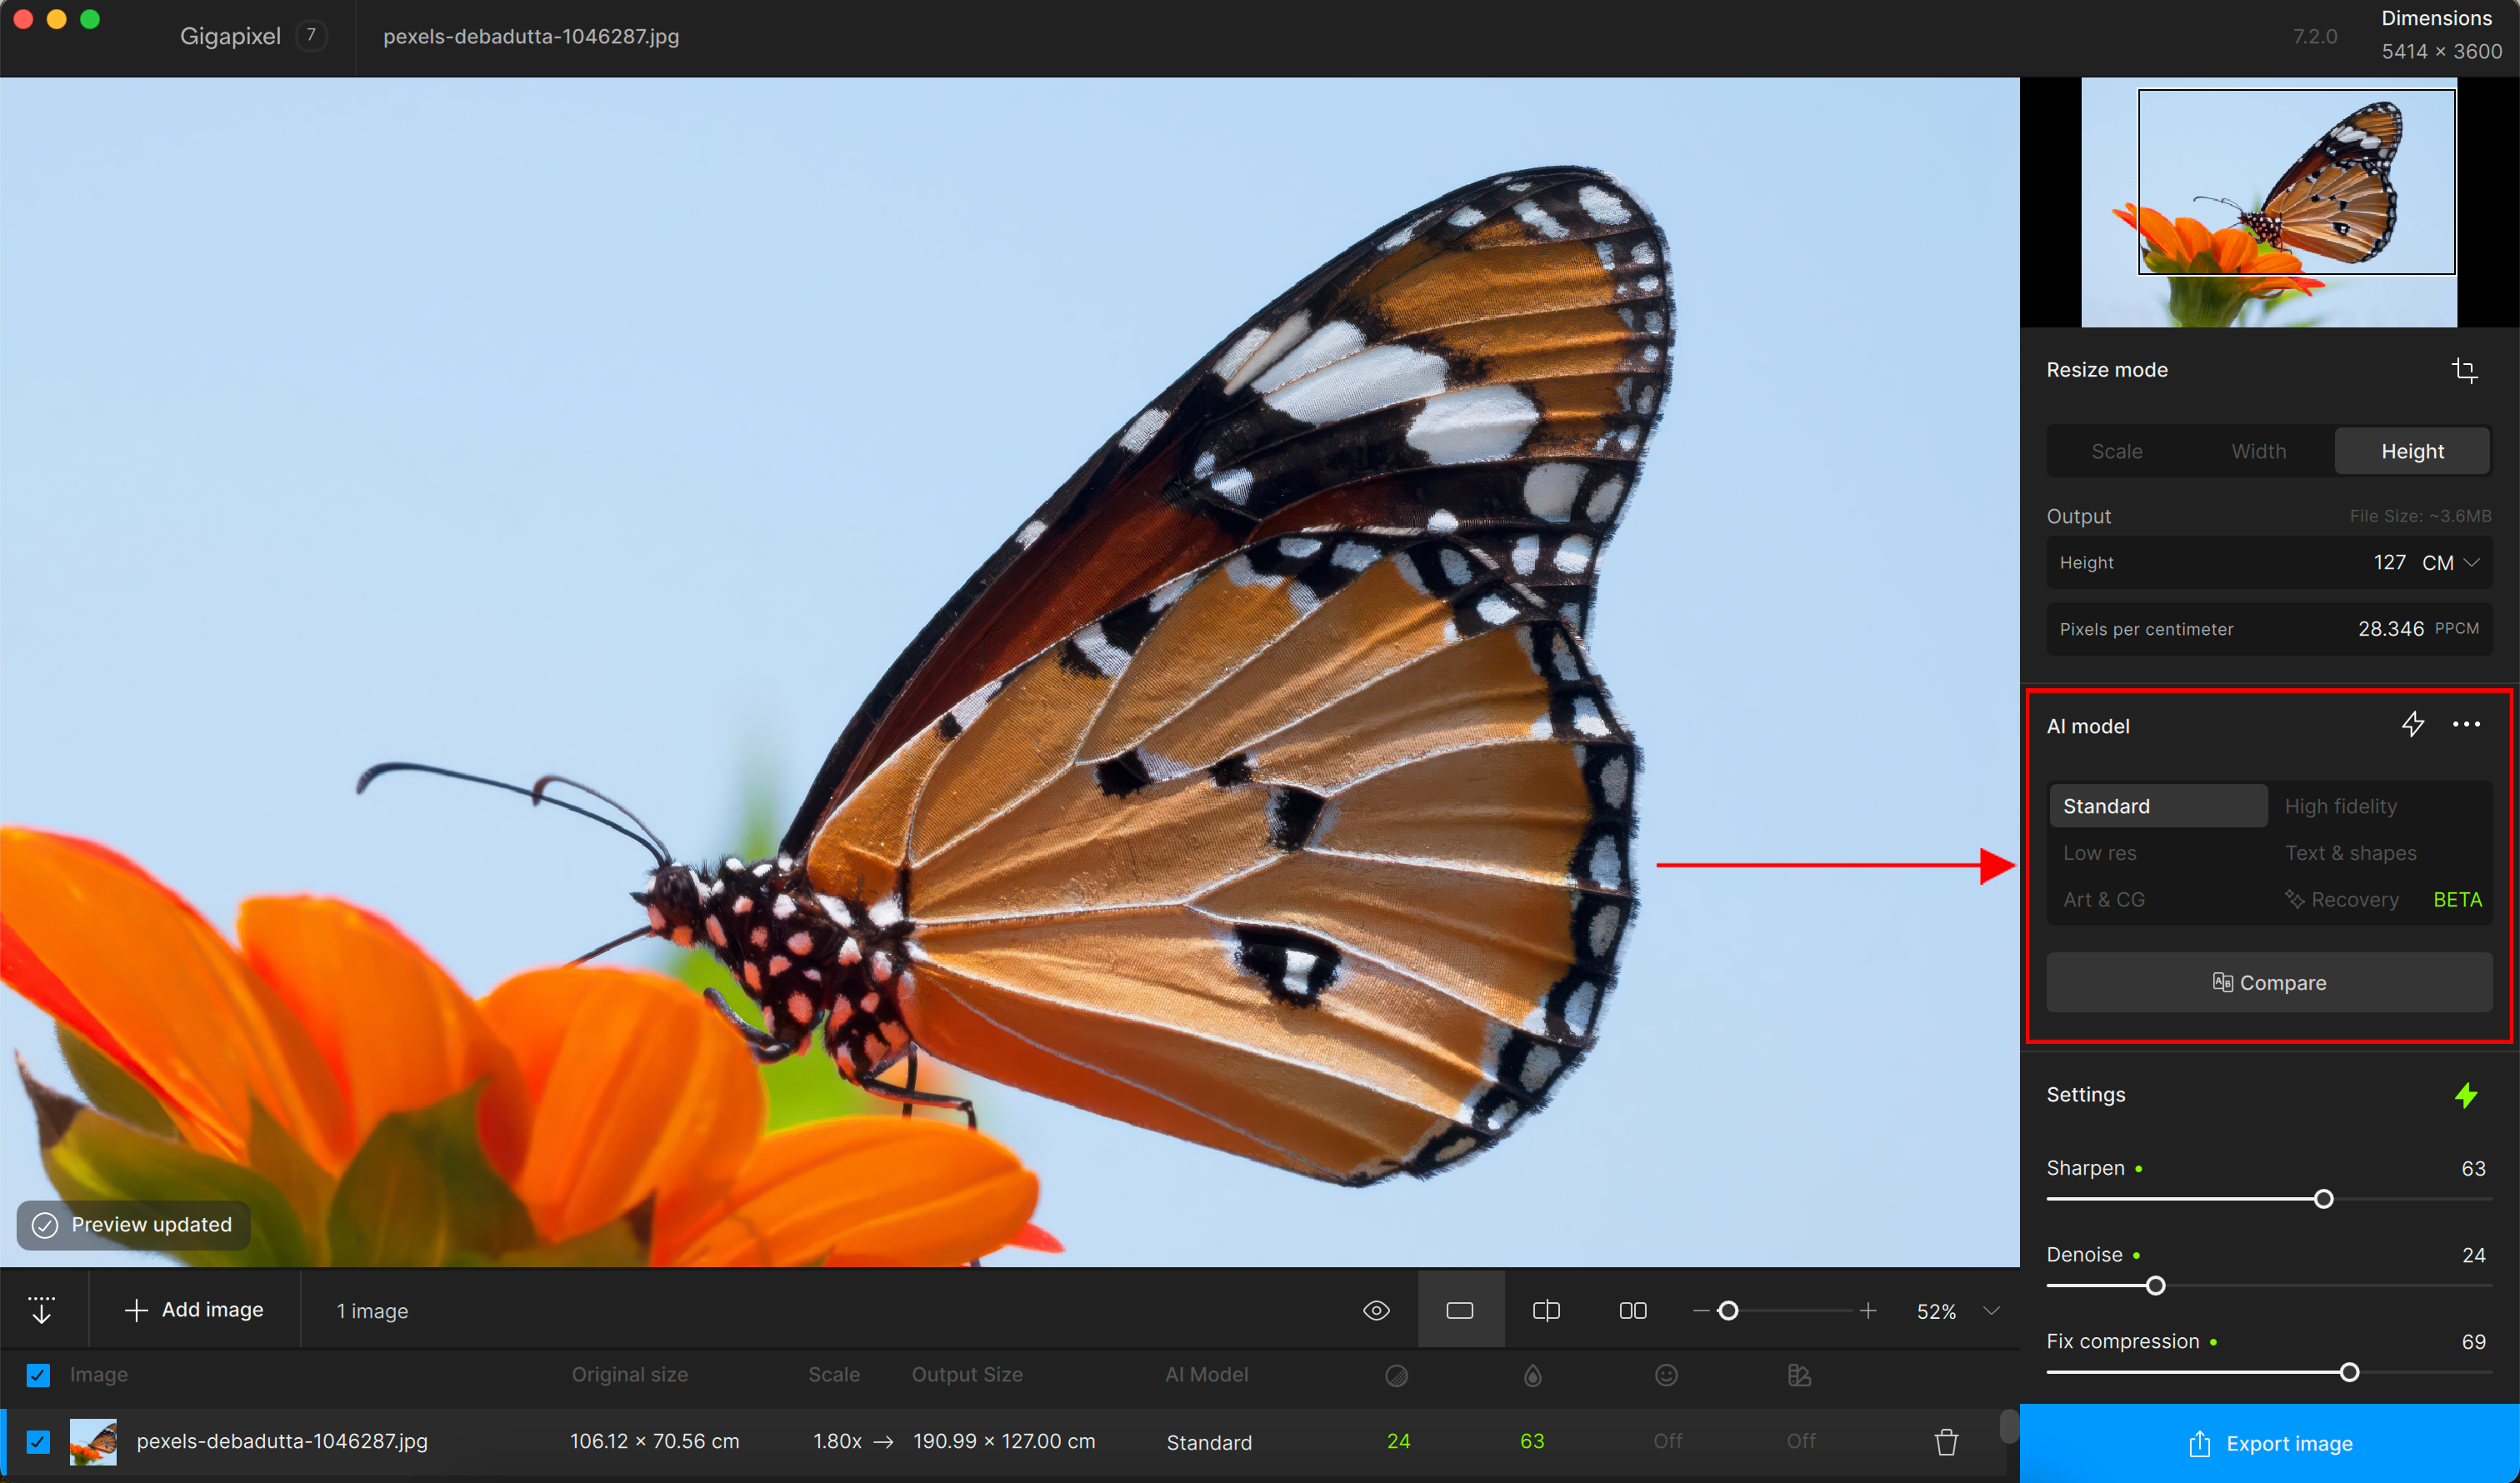This screenshot has height=1483, width=2520.
Task: Click the 190.99 × 127.00 cm output size
Action: coord(1004,1441)
